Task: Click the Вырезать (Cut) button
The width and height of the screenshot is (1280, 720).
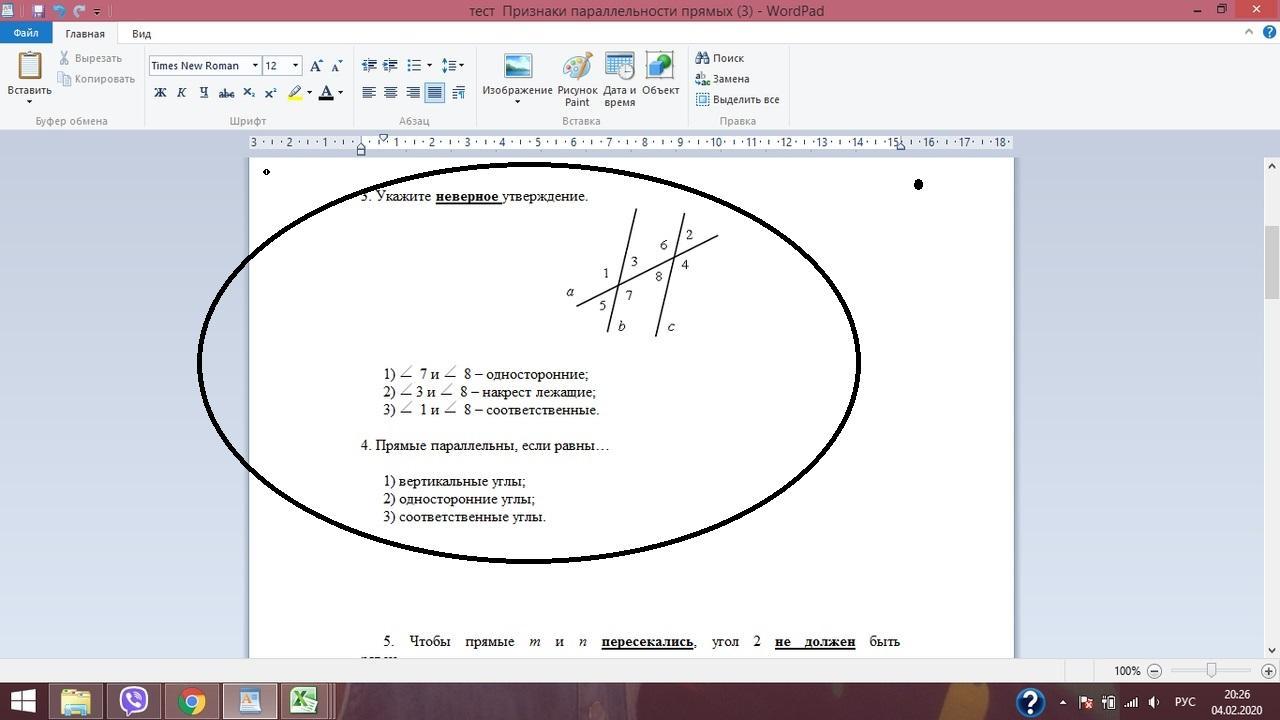Action: tap(90, 58)
